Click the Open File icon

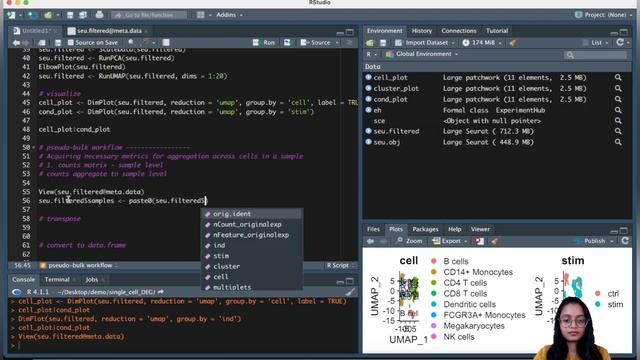(48, 15)
